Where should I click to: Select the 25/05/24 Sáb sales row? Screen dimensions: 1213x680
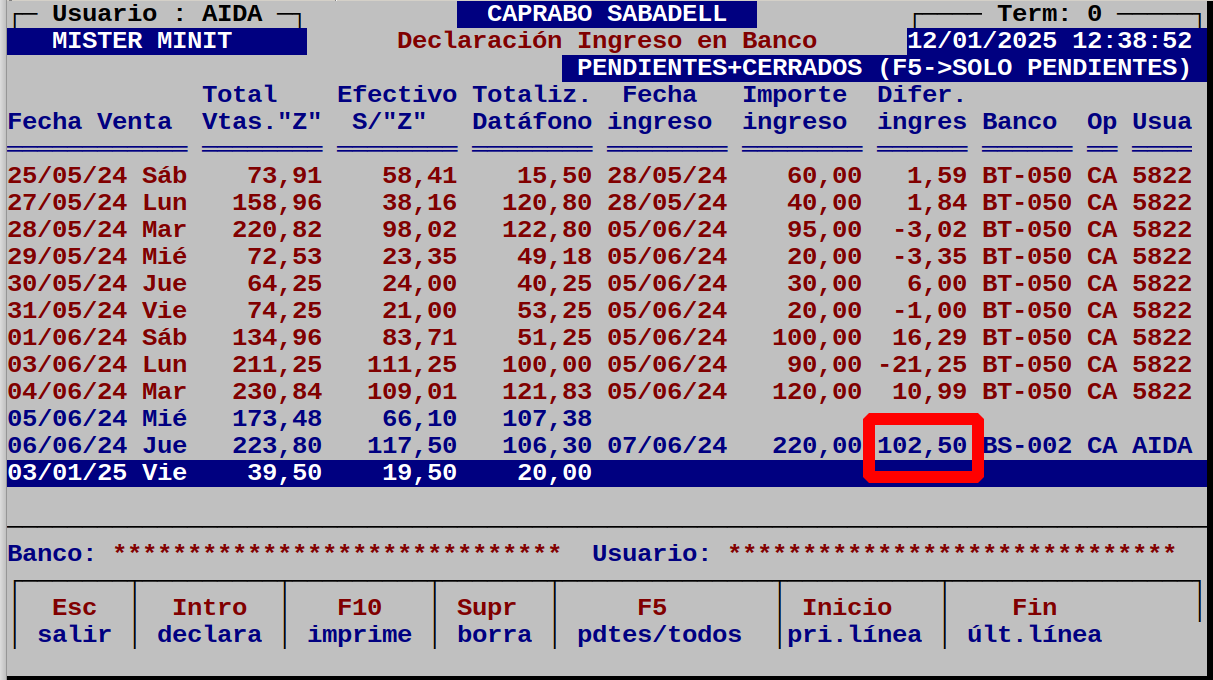tap(97, 176)
